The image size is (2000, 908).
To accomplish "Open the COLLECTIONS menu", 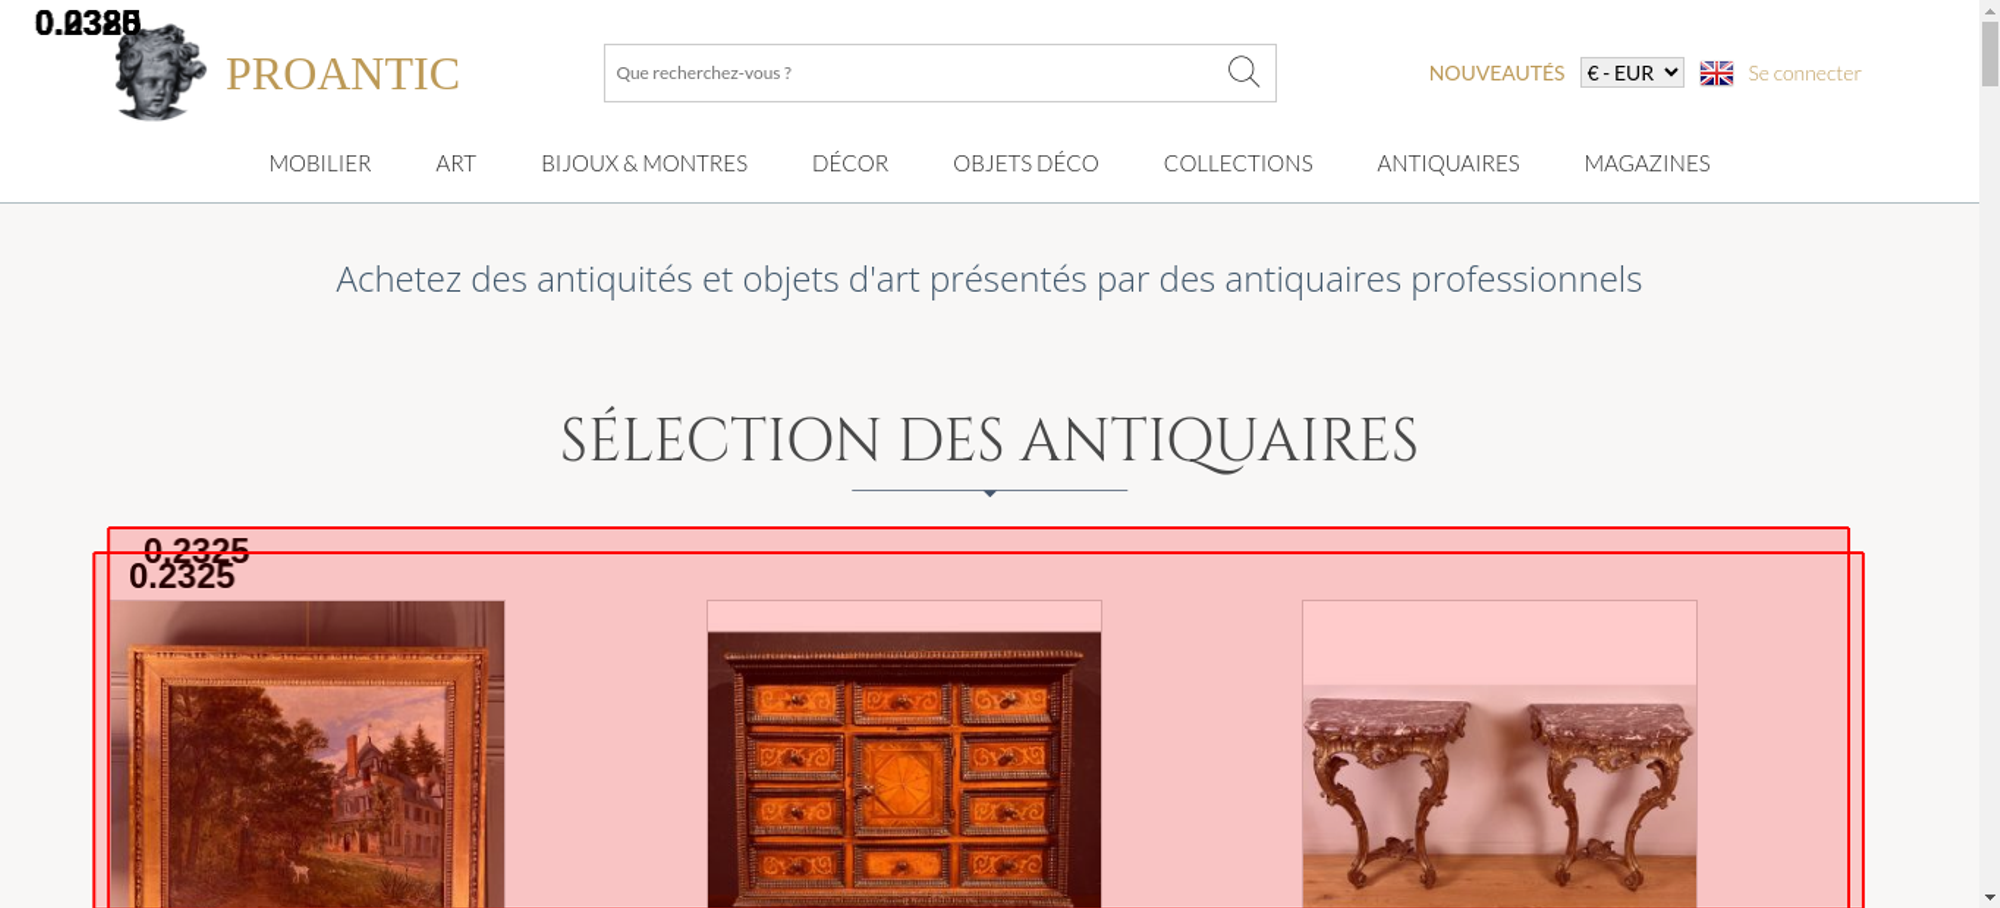I will point(1238,163).
